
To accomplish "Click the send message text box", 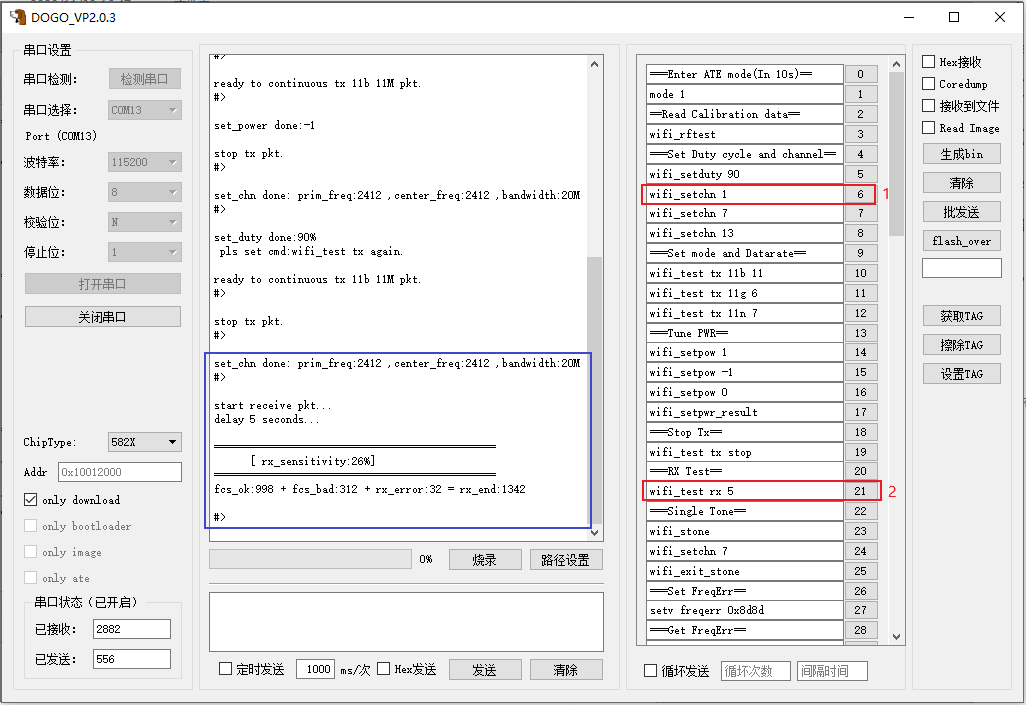I will (406, 622).
